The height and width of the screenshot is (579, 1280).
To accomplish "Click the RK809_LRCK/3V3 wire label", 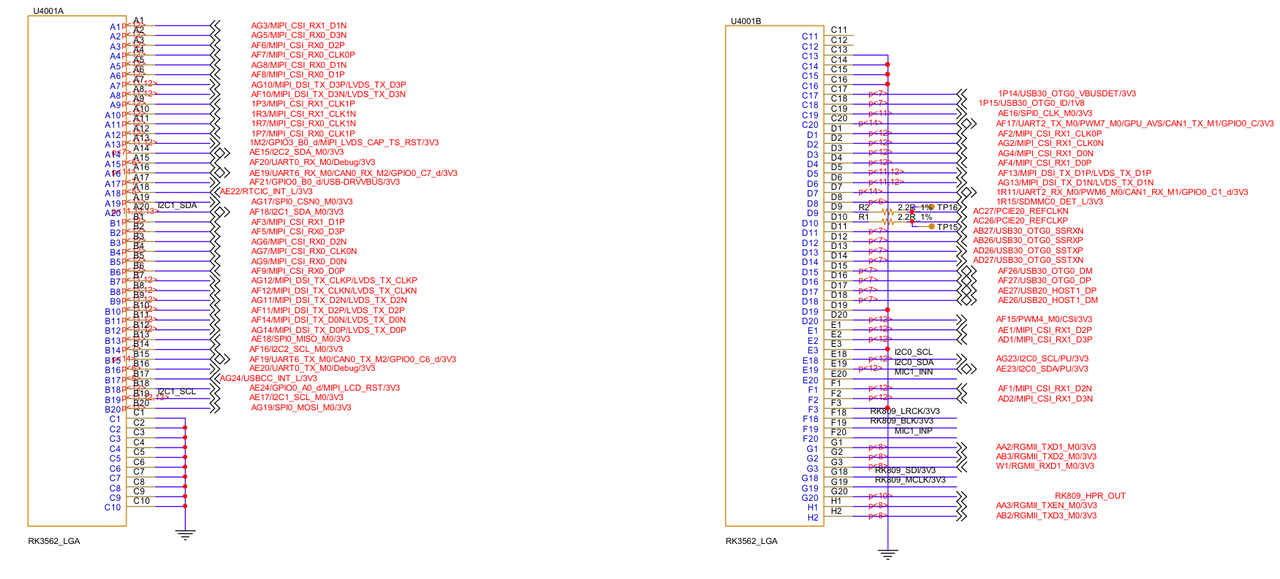I will pos(905,411).
